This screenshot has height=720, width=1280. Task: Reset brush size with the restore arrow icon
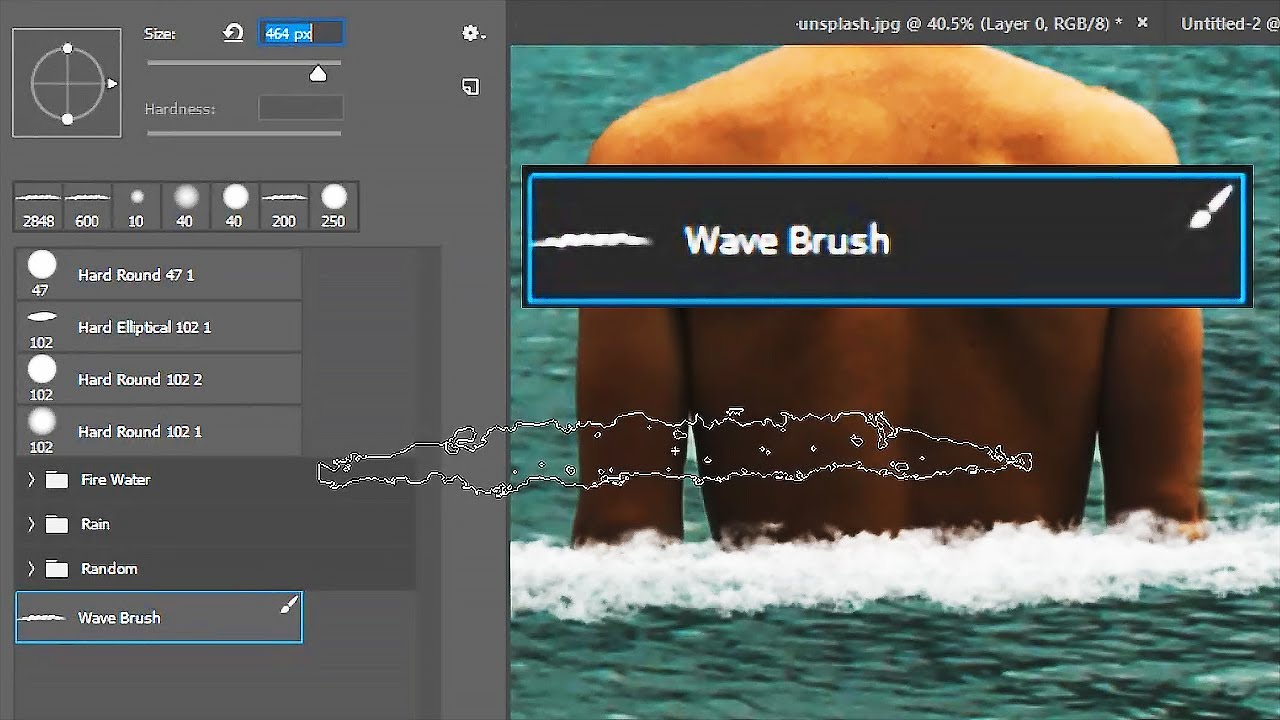(x=233, y=33)
